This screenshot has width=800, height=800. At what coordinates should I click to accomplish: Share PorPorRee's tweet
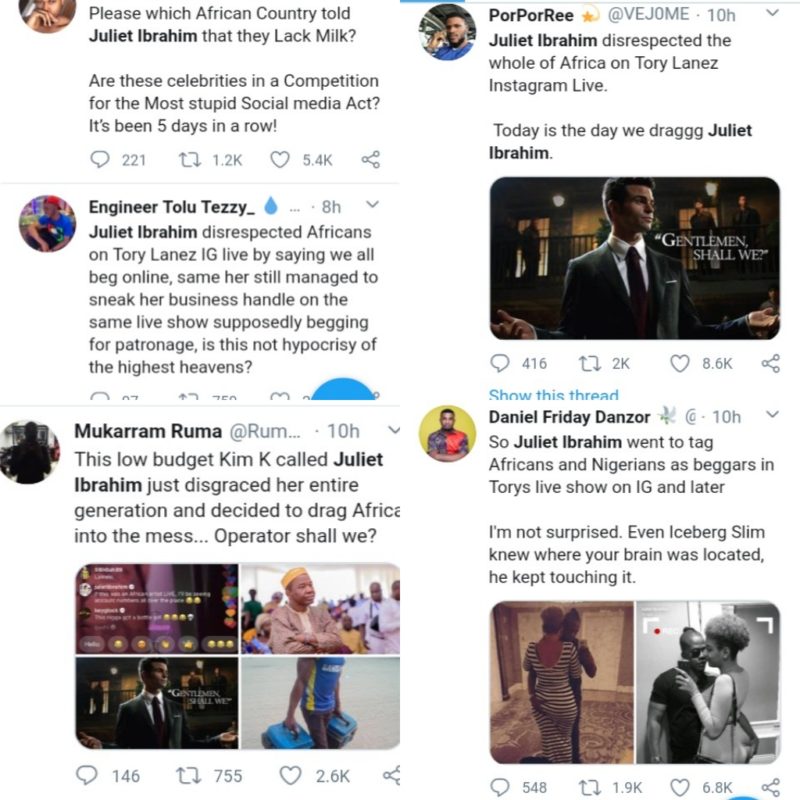pyautogui.click(x=770, y=364)
